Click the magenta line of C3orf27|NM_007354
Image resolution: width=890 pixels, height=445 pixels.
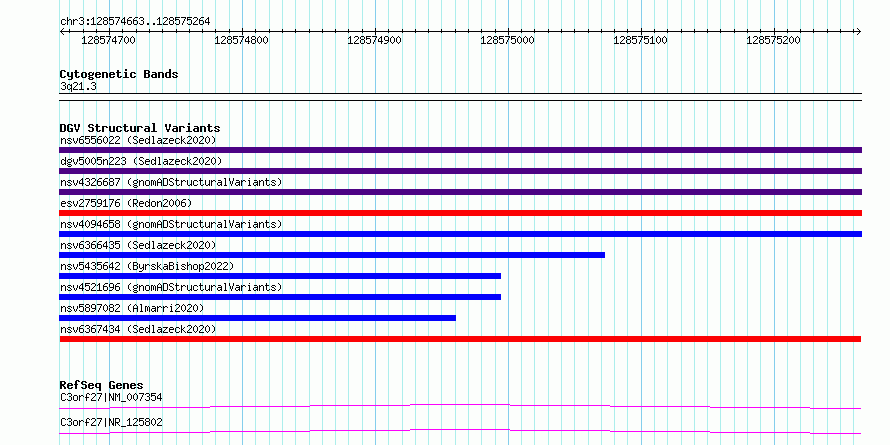point(460,406)
